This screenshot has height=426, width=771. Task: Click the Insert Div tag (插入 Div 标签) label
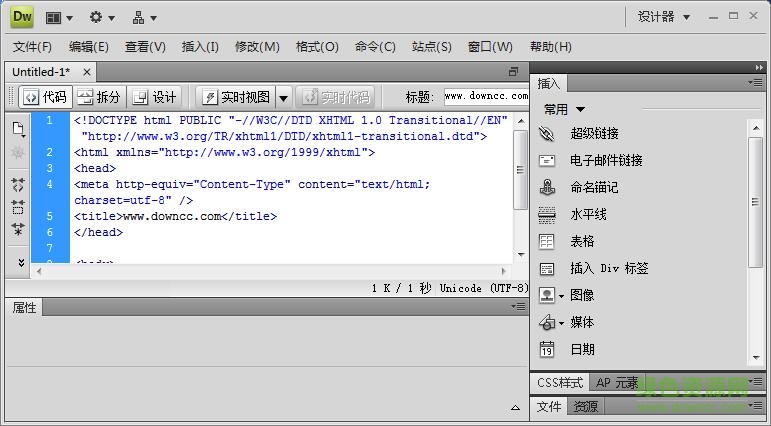(609, 268)
